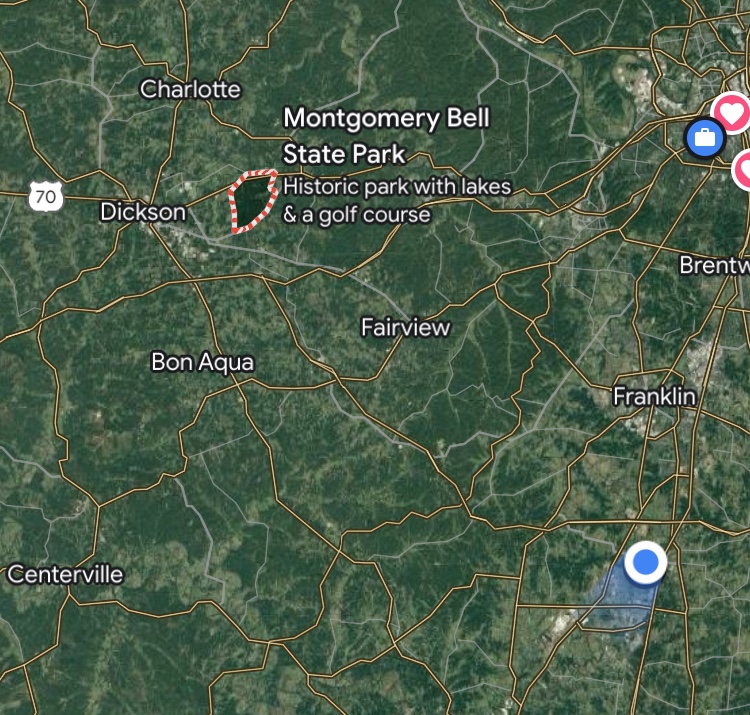Screen dimensions: 750x715
Task: Tap the park description about lakes and golf
Action: [397, 200]
